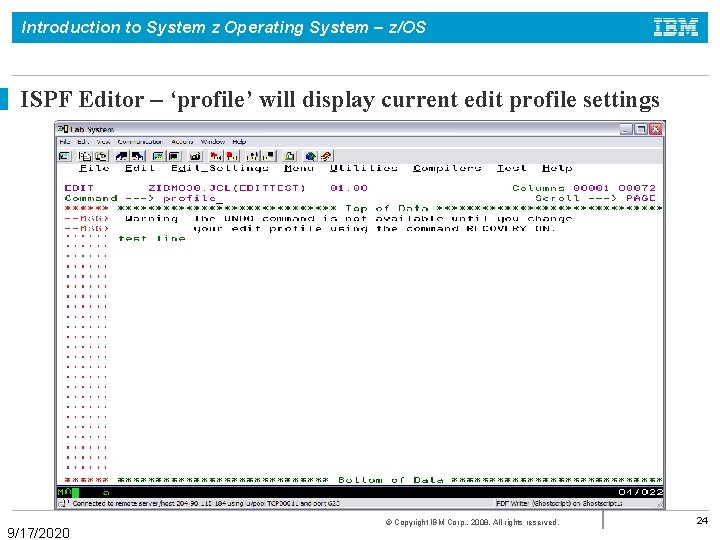Click the Paste clipboard toolbar icon
This screenshot has width=720, height=540.
tap(101, 156)
